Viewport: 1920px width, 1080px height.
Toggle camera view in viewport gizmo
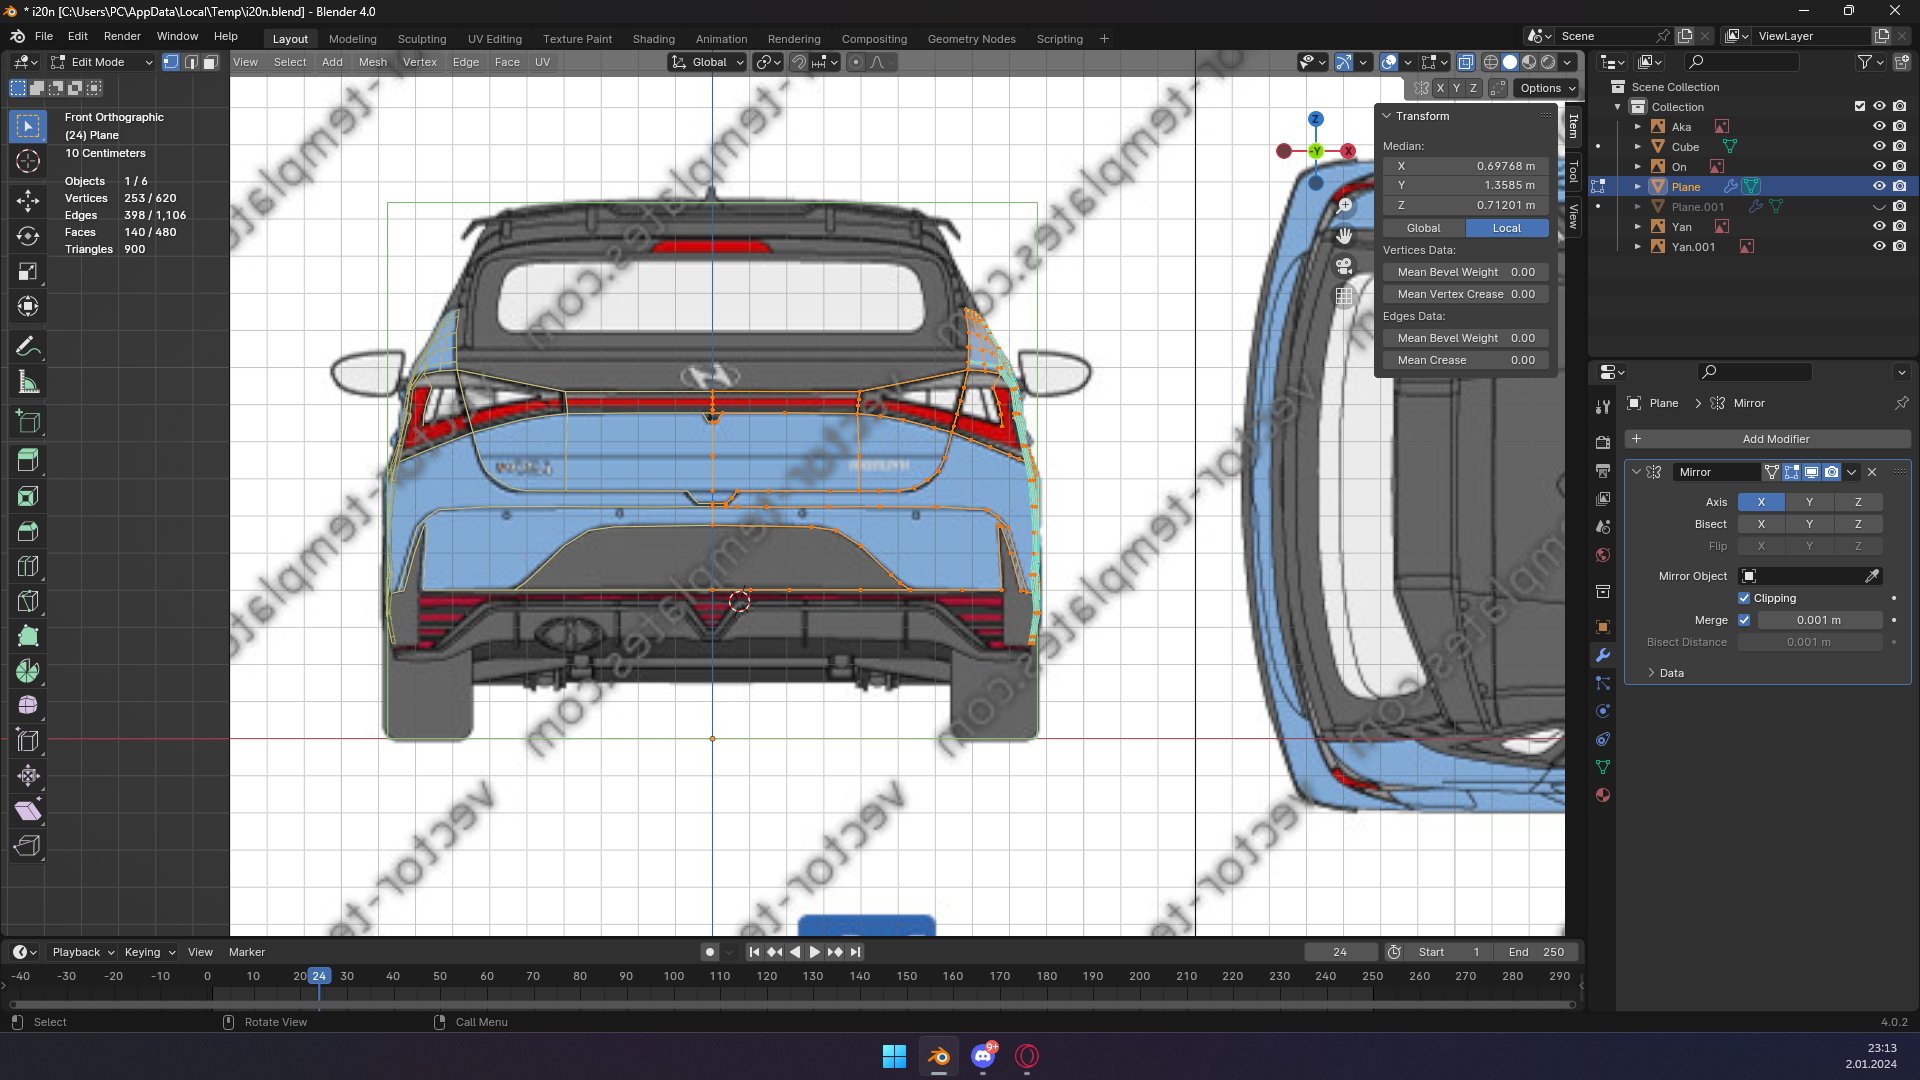(1344, 266)
